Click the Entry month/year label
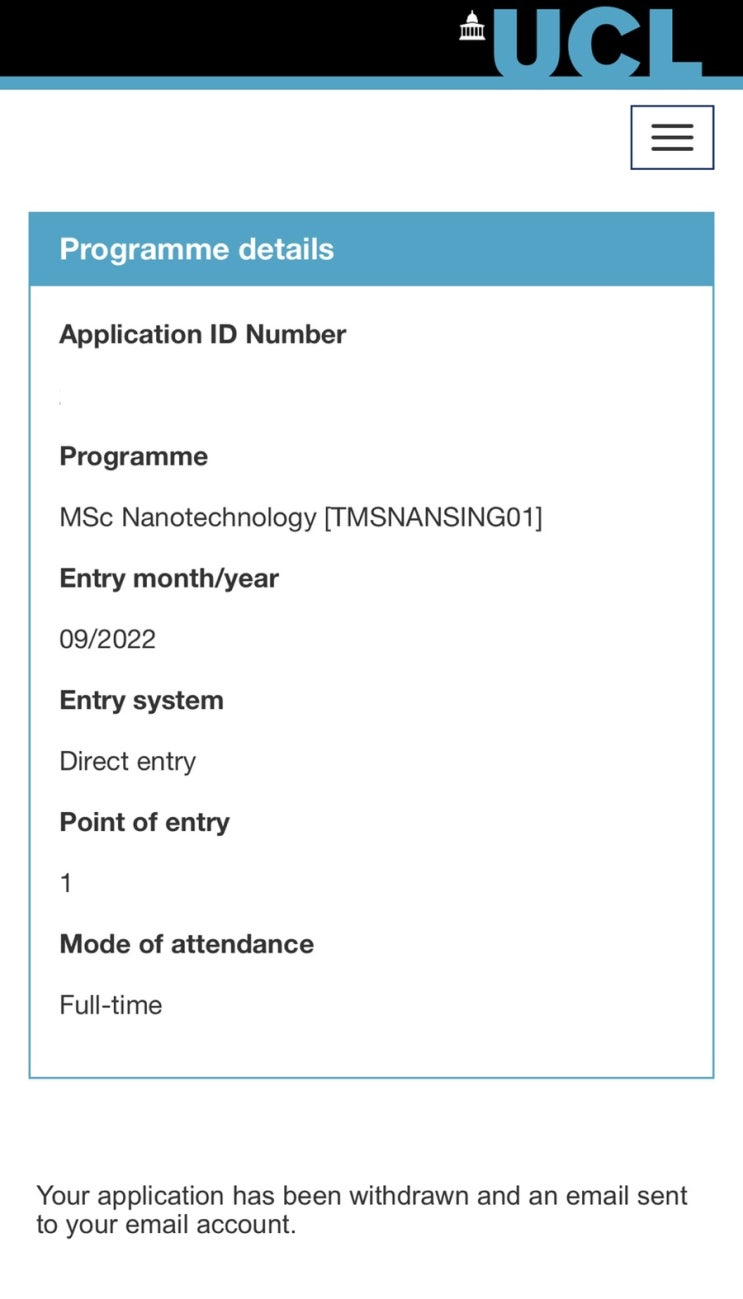Image resolution: width=743 pixels, height=1299 pixels. tap(169, 578)
